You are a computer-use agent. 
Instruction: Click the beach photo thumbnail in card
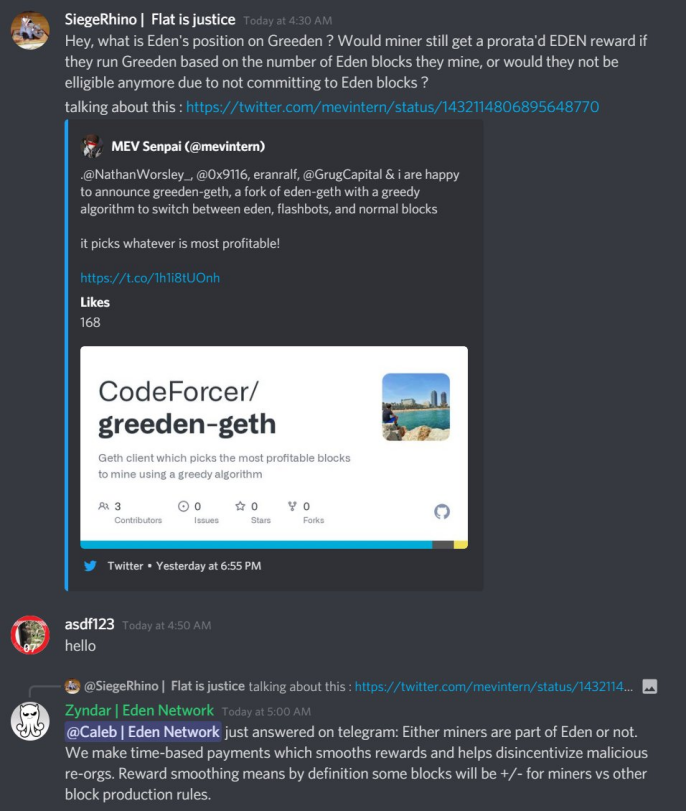click(x=416, y=407)
